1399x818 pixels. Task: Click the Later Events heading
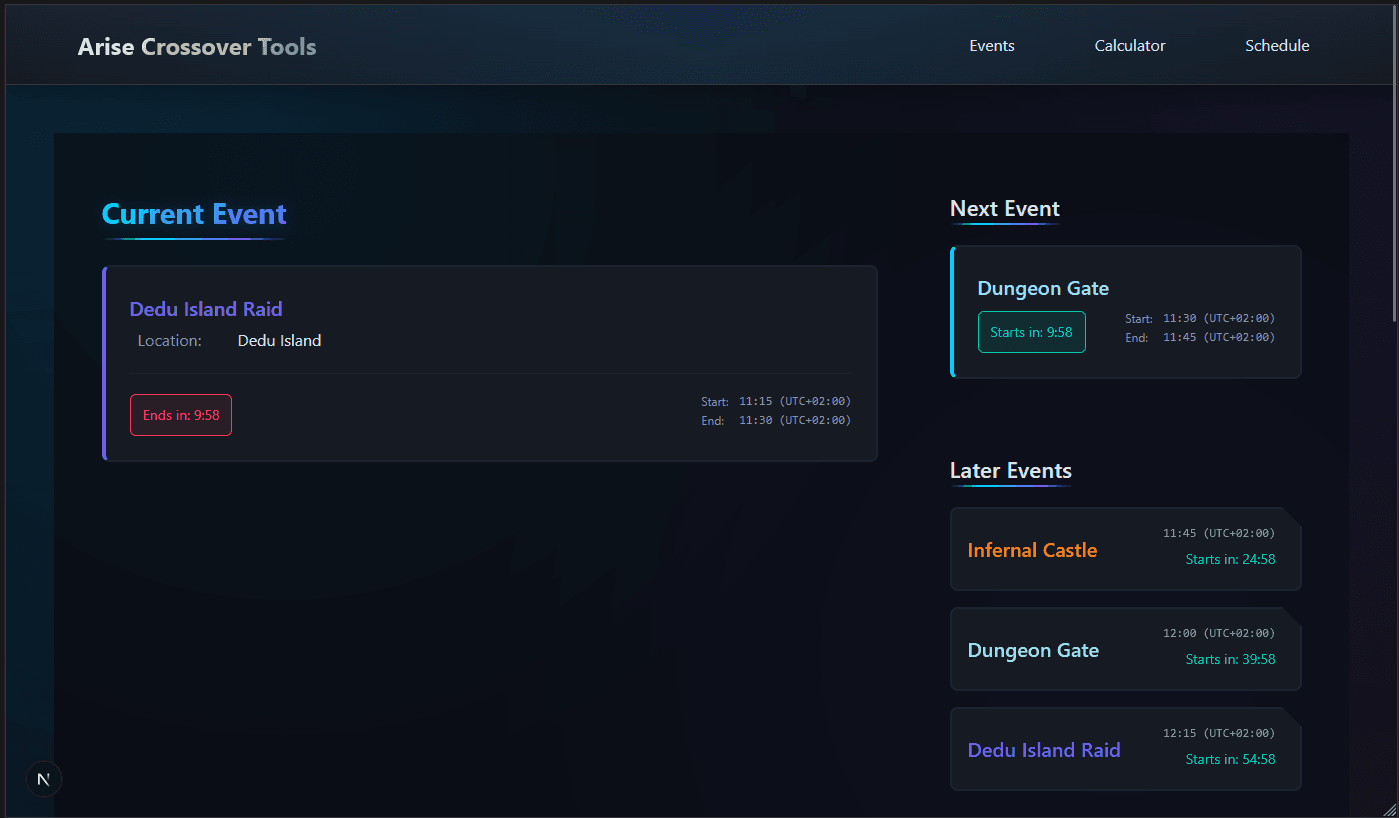click(x=1011, y=471)
